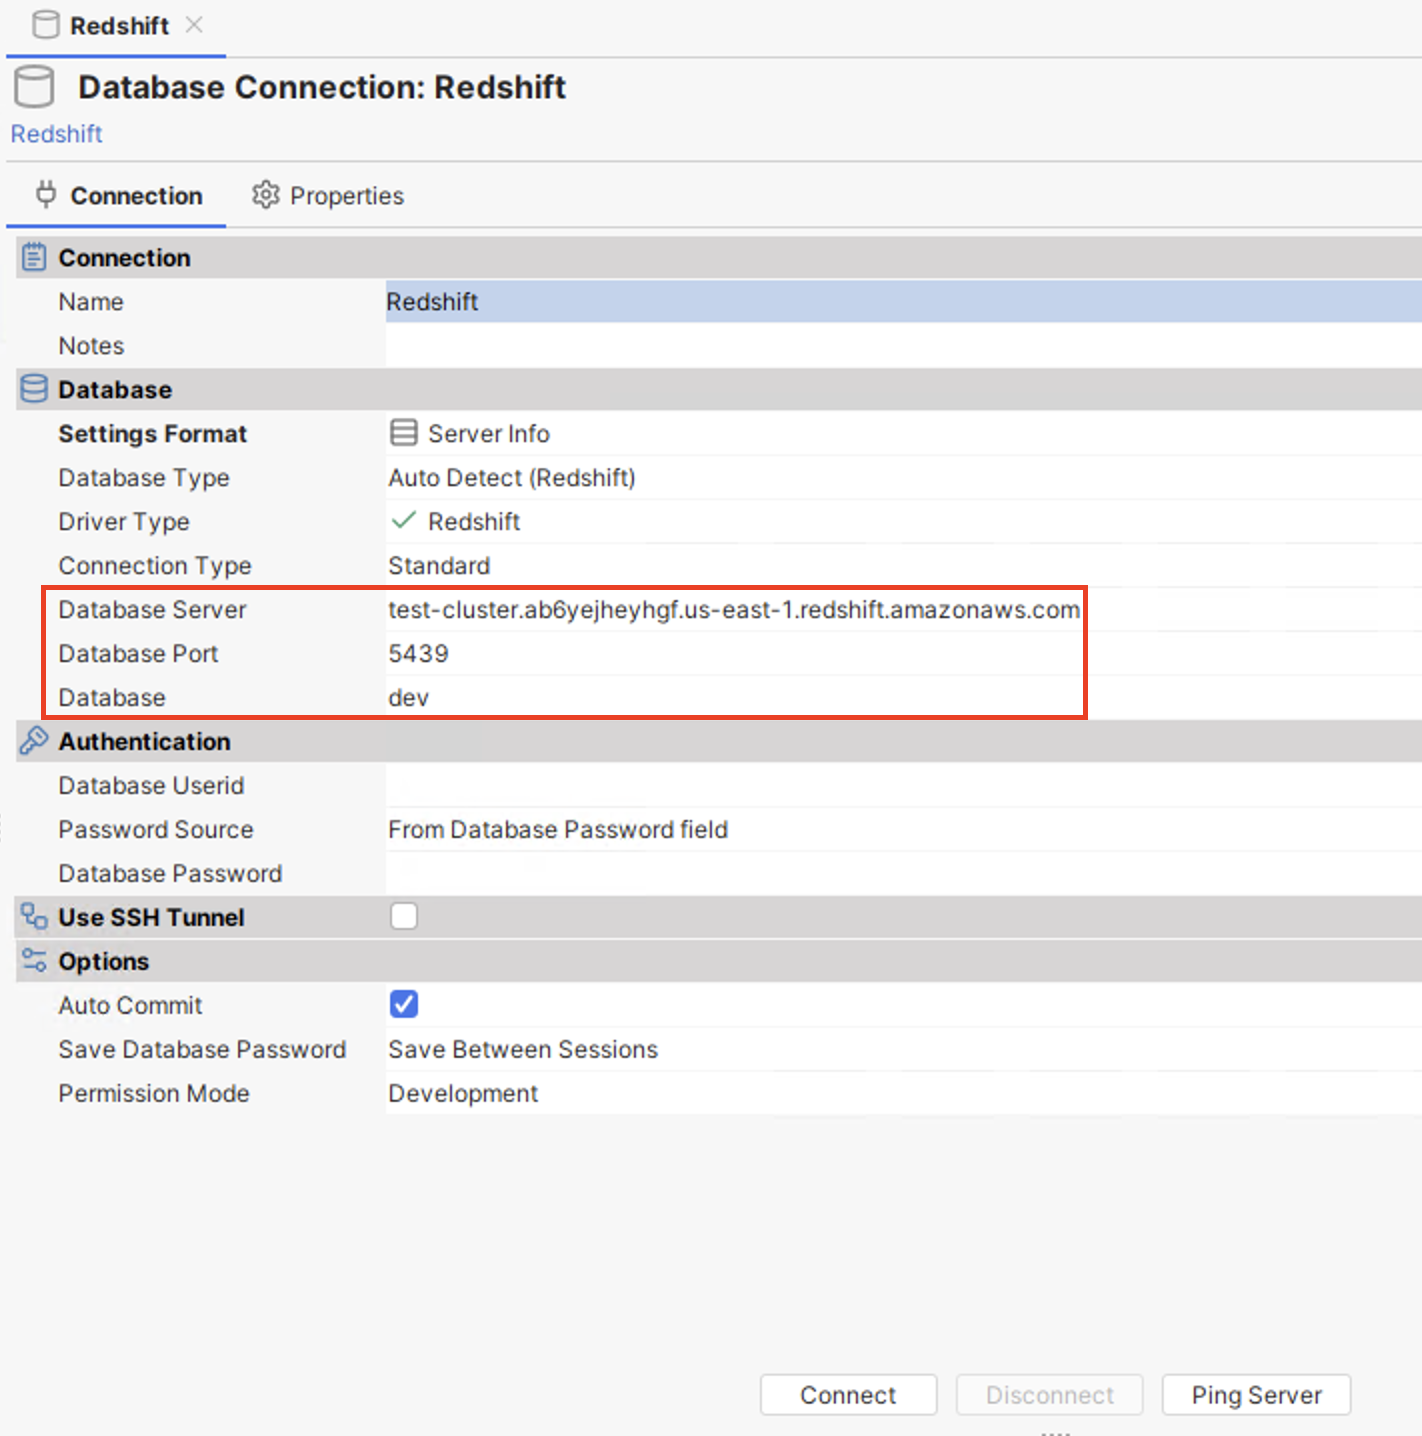Switch to the Connection tab
Image resolution: width=1422 pixels, height=1436 pixels.
[118, 195]
